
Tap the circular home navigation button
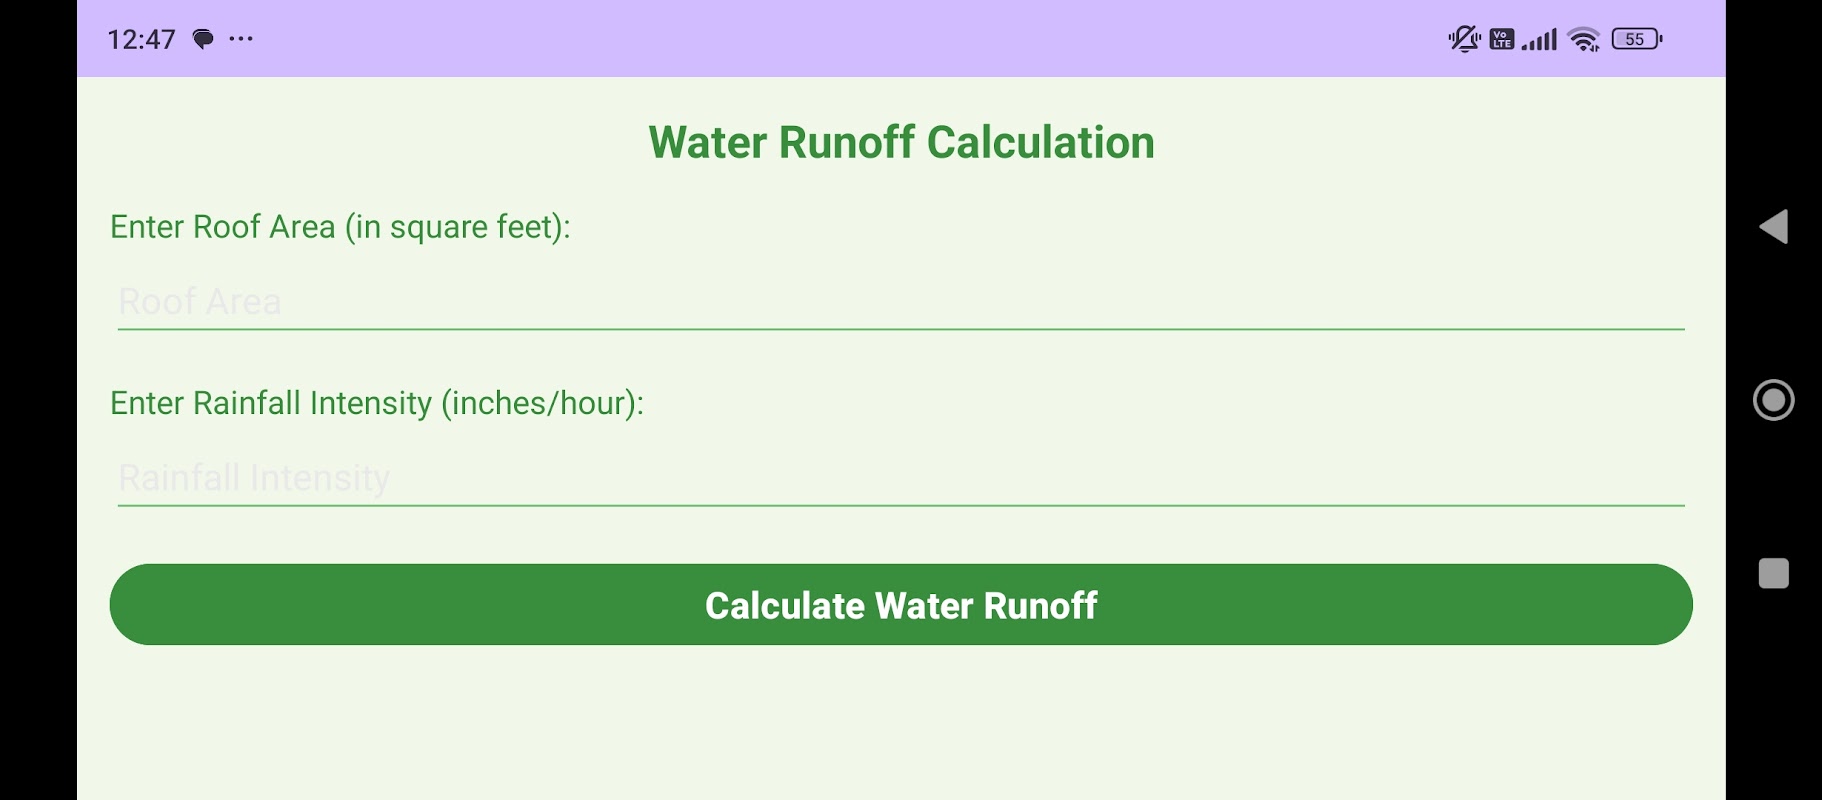1773,400
